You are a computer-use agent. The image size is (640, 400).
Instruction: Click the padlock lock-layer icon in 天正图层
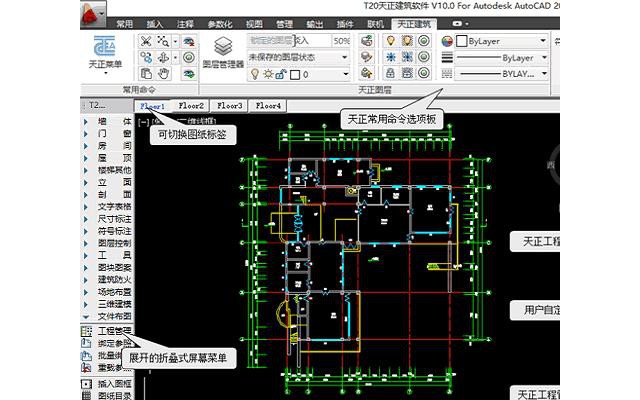(391, 73)
